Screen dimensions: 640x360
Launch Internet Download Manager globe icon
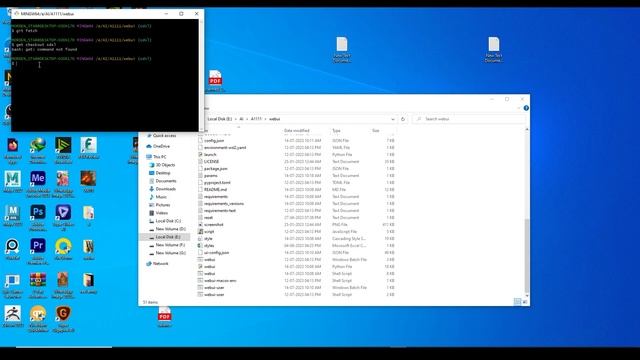[38, 145]
